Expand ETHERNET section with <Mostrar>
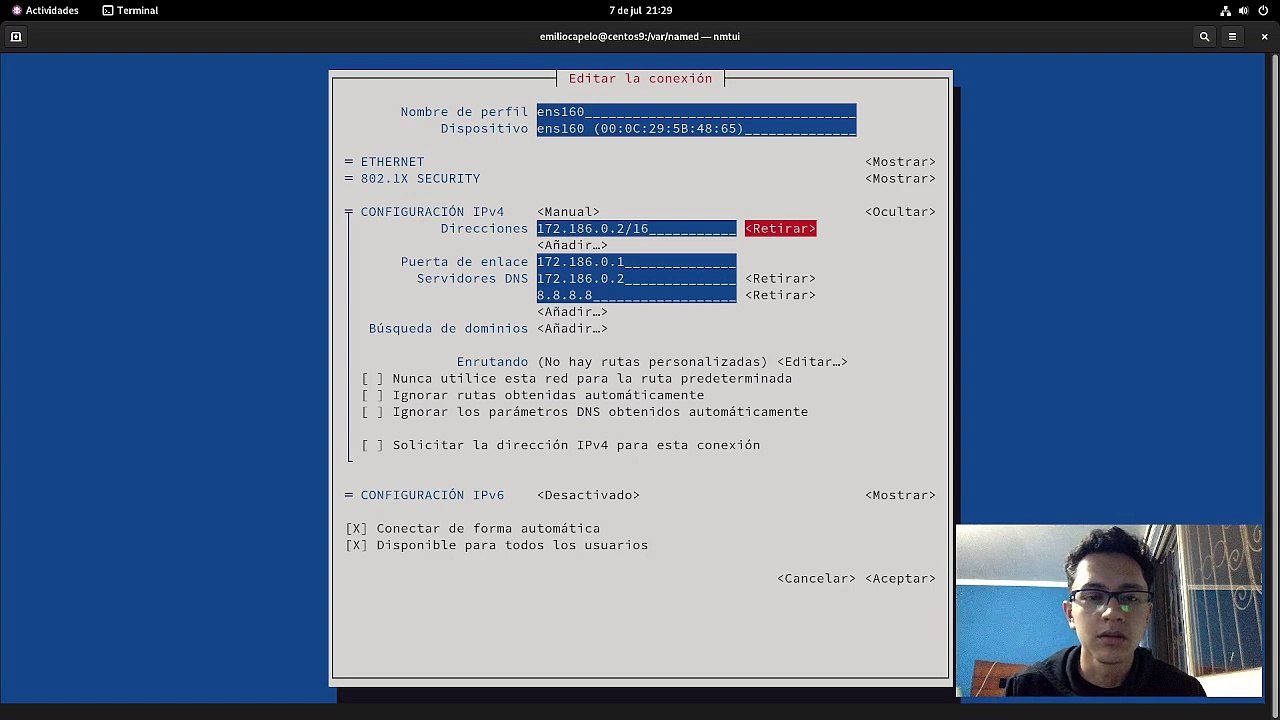The height and width of the screenshot is (720, 1280). tap(900, 162)
